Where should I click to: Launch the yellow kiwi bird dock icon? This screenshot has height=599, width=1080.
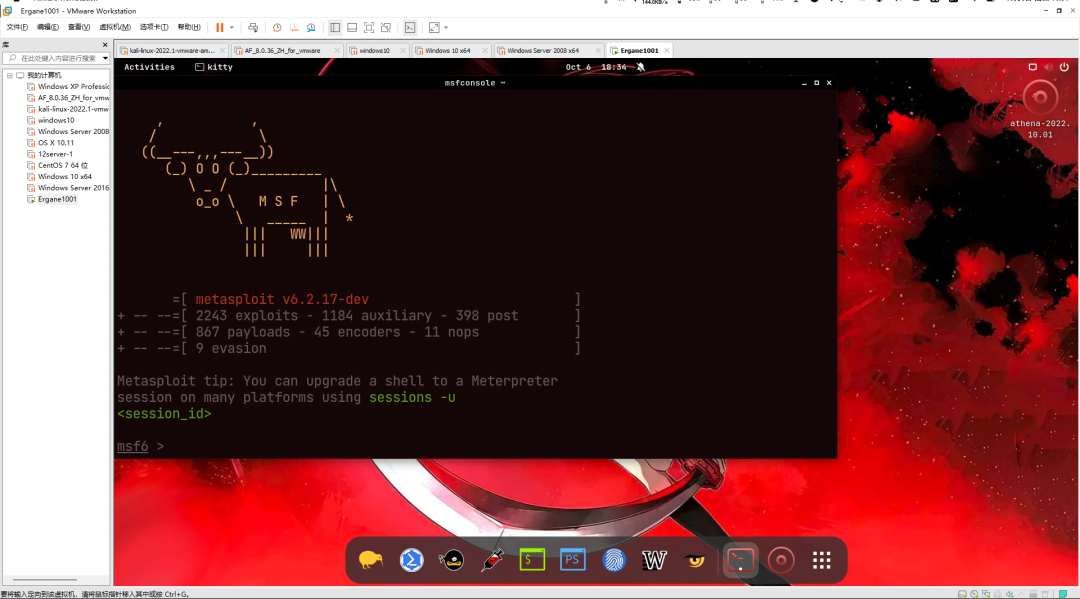tap(371, 560)
